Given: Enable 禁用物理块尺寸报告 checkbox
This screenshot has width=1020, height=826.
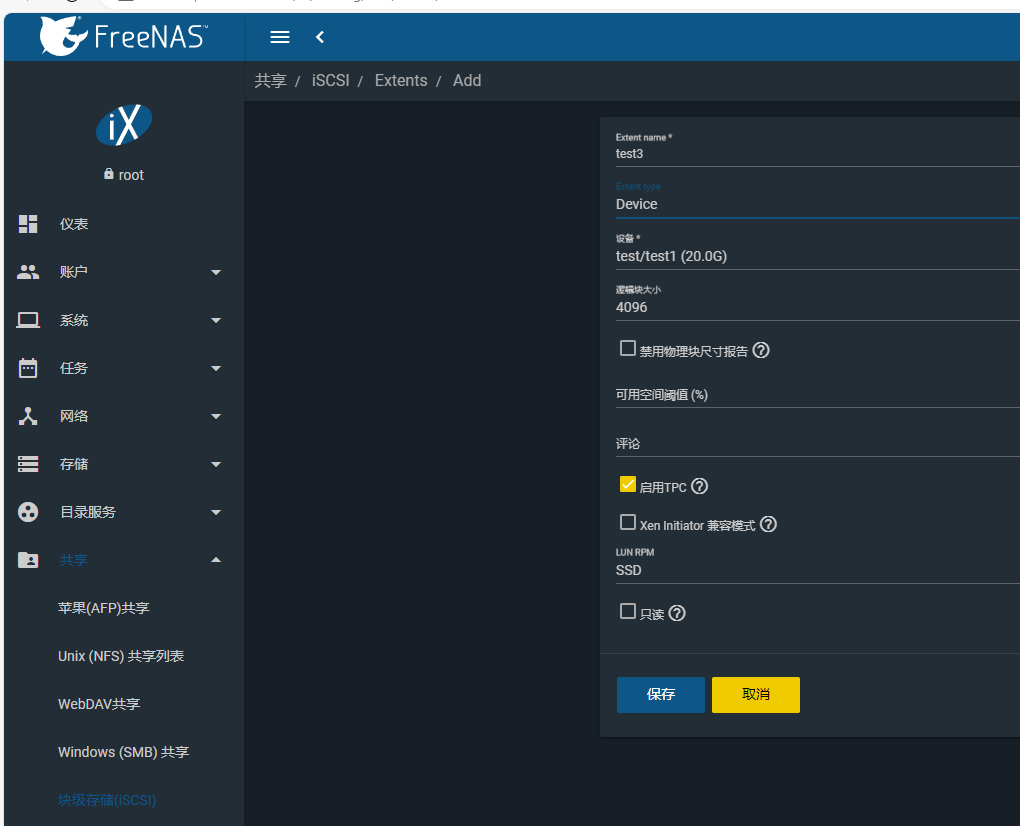Looking at the screenshot, I should 628,348.
